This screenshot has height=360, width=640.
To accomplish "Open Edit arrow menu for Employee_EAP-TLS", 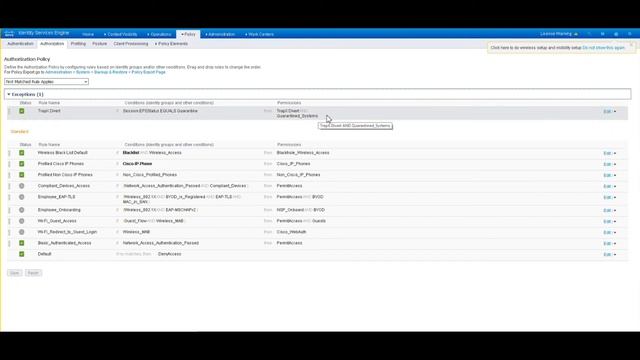I will (x=615, y=197).
